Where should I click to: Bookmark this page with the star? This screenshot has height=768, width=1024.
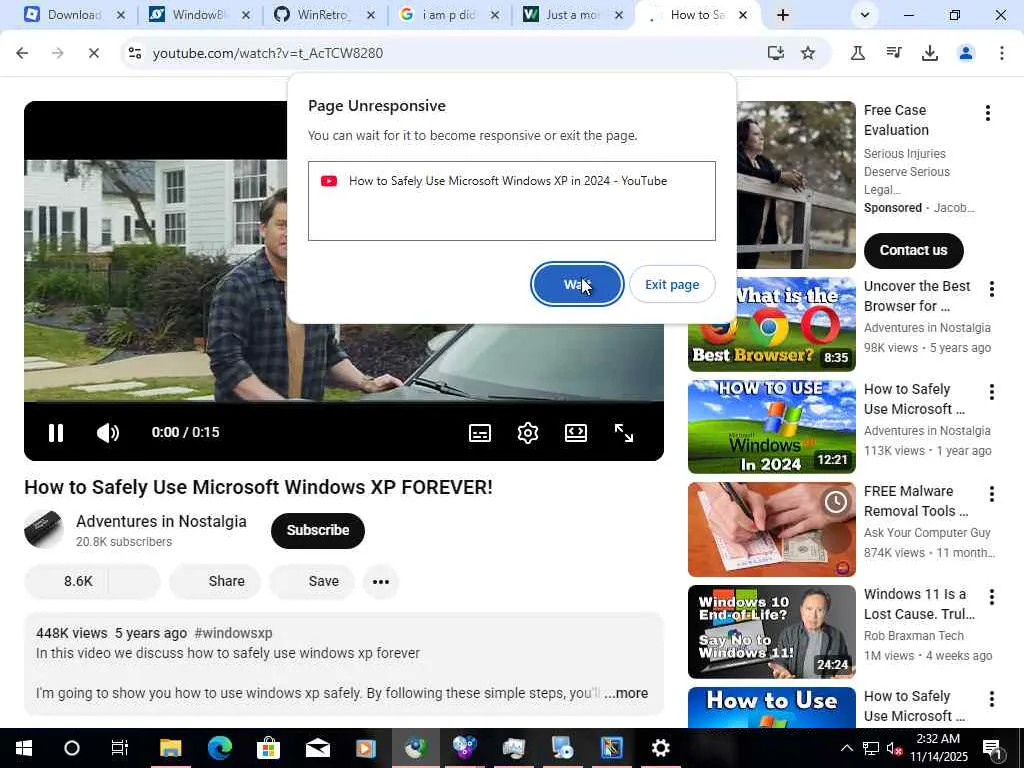click(x=808, y=53)
